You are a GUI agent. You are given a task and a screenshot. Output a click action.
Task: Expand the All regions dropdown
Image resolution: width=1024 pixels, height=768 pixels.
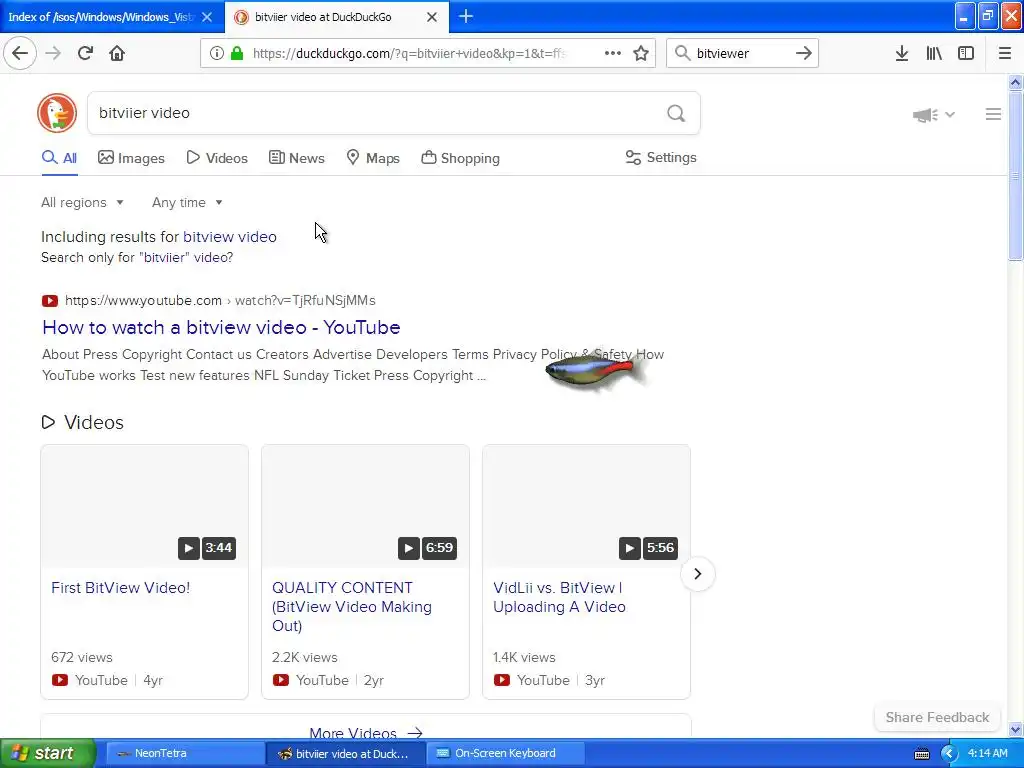[82, 202]
